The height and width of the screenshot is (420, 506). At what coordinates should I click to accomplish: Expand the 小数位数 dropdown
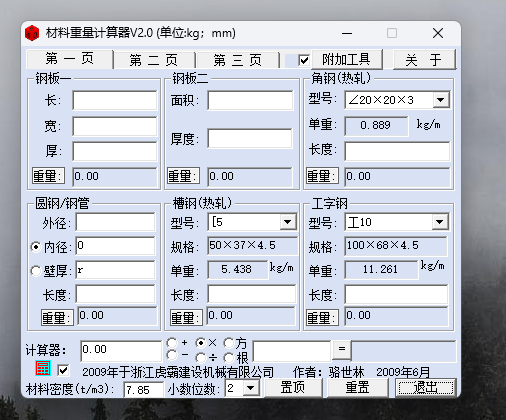click(x=251, y=388)
